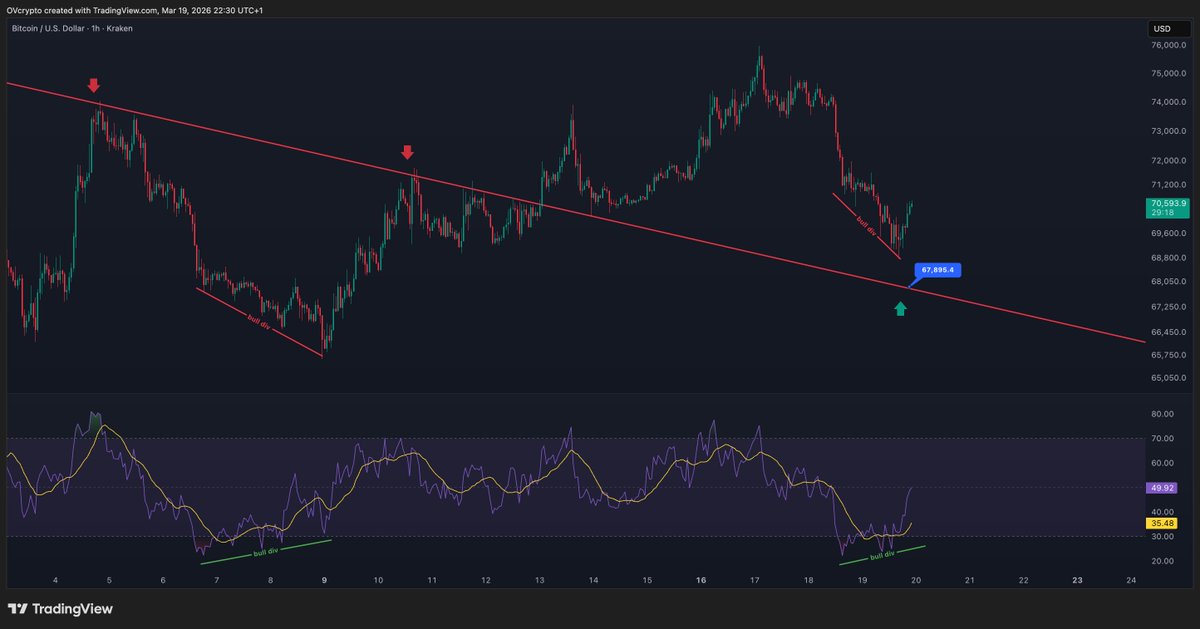Click the green bull div label near March 19 RSI
The height and width of the screenshot is (629, 1200).
pos(883,556)
